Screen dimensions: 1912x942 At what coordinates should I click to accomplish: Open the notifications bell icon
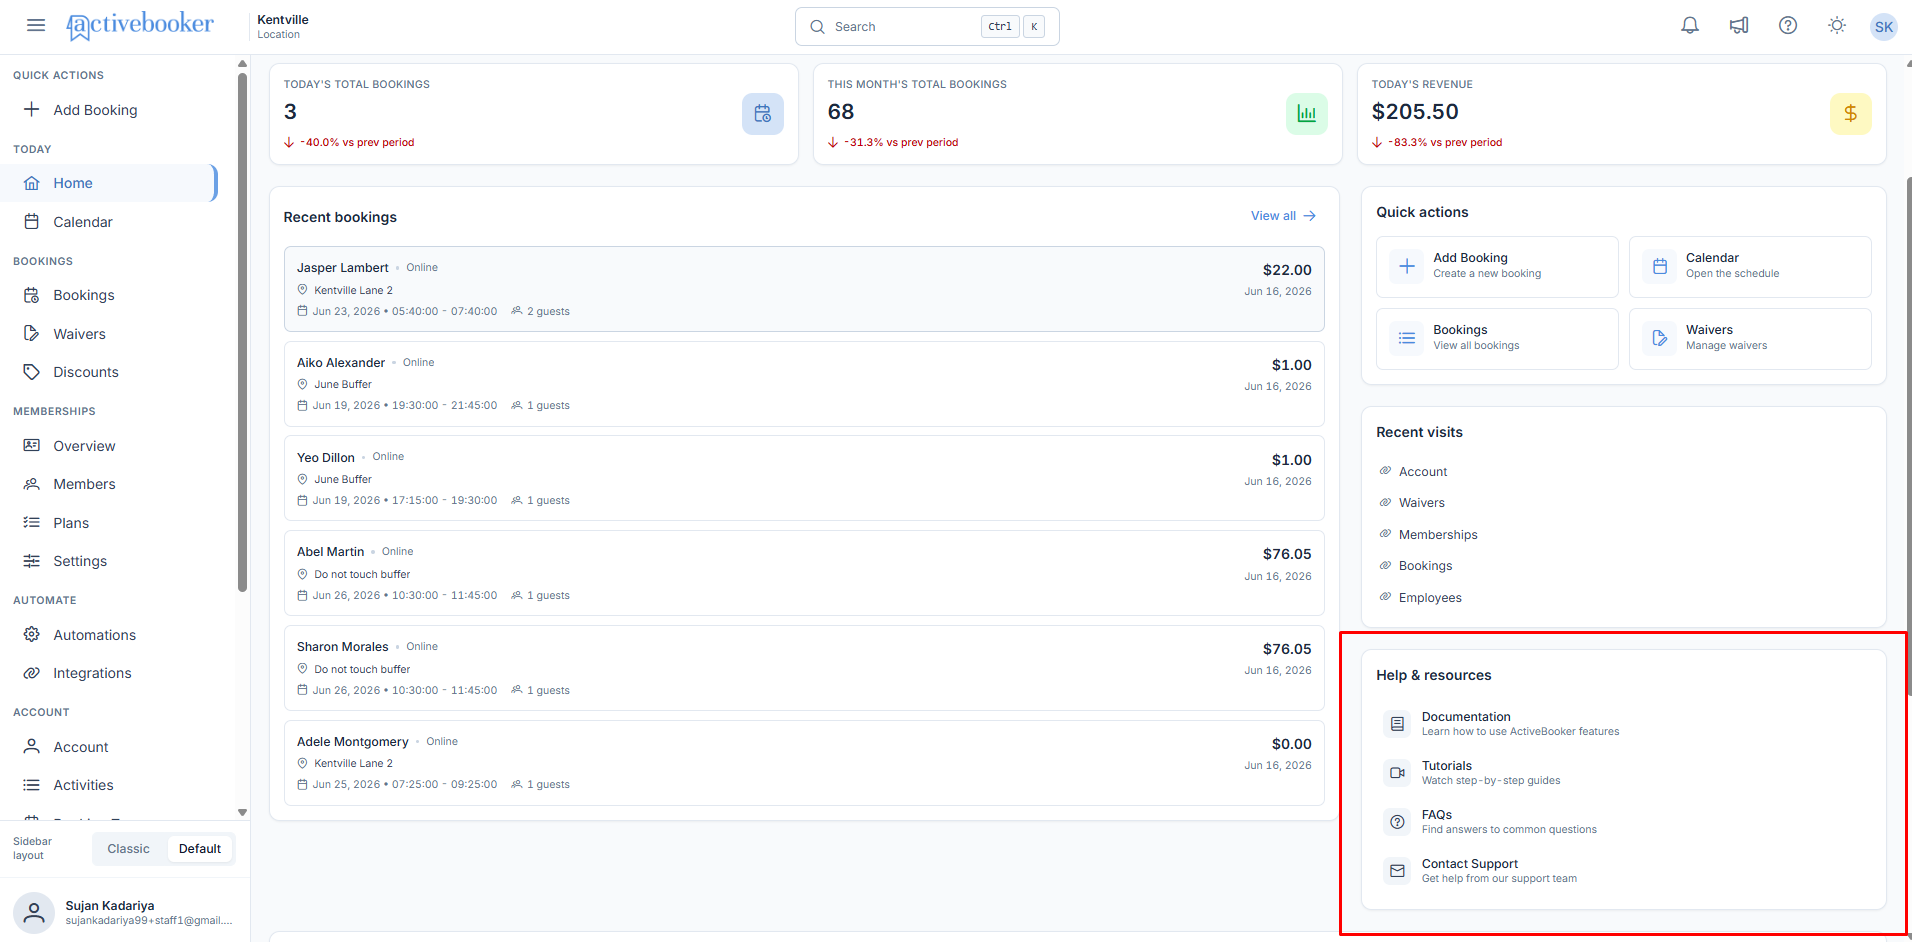1690,26
